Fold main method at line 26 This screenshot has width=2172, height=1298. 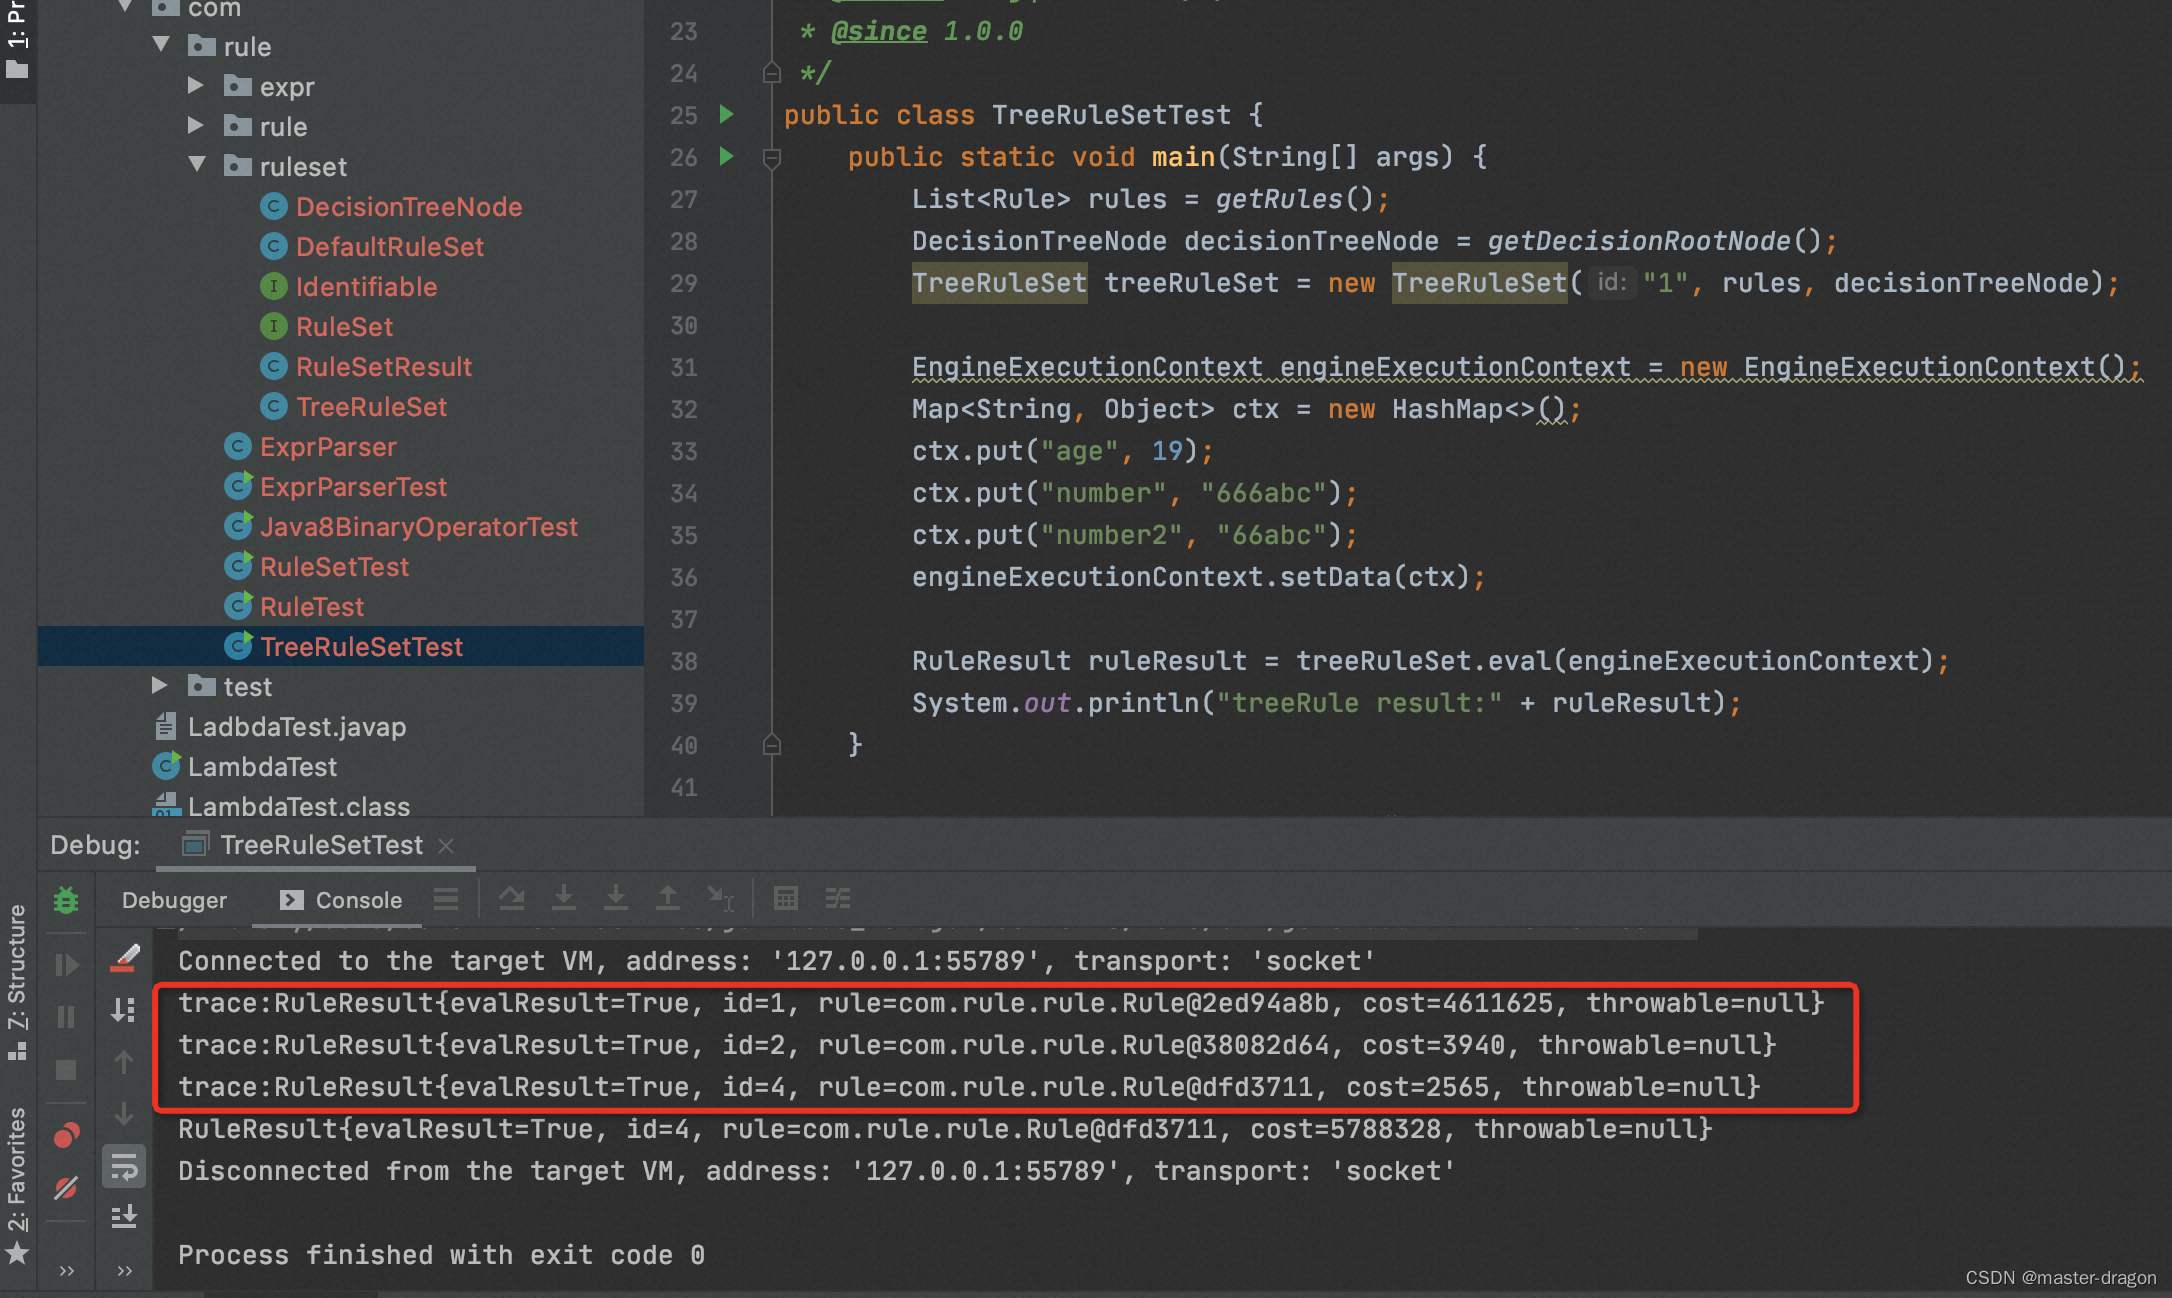[x=771, y=158]
